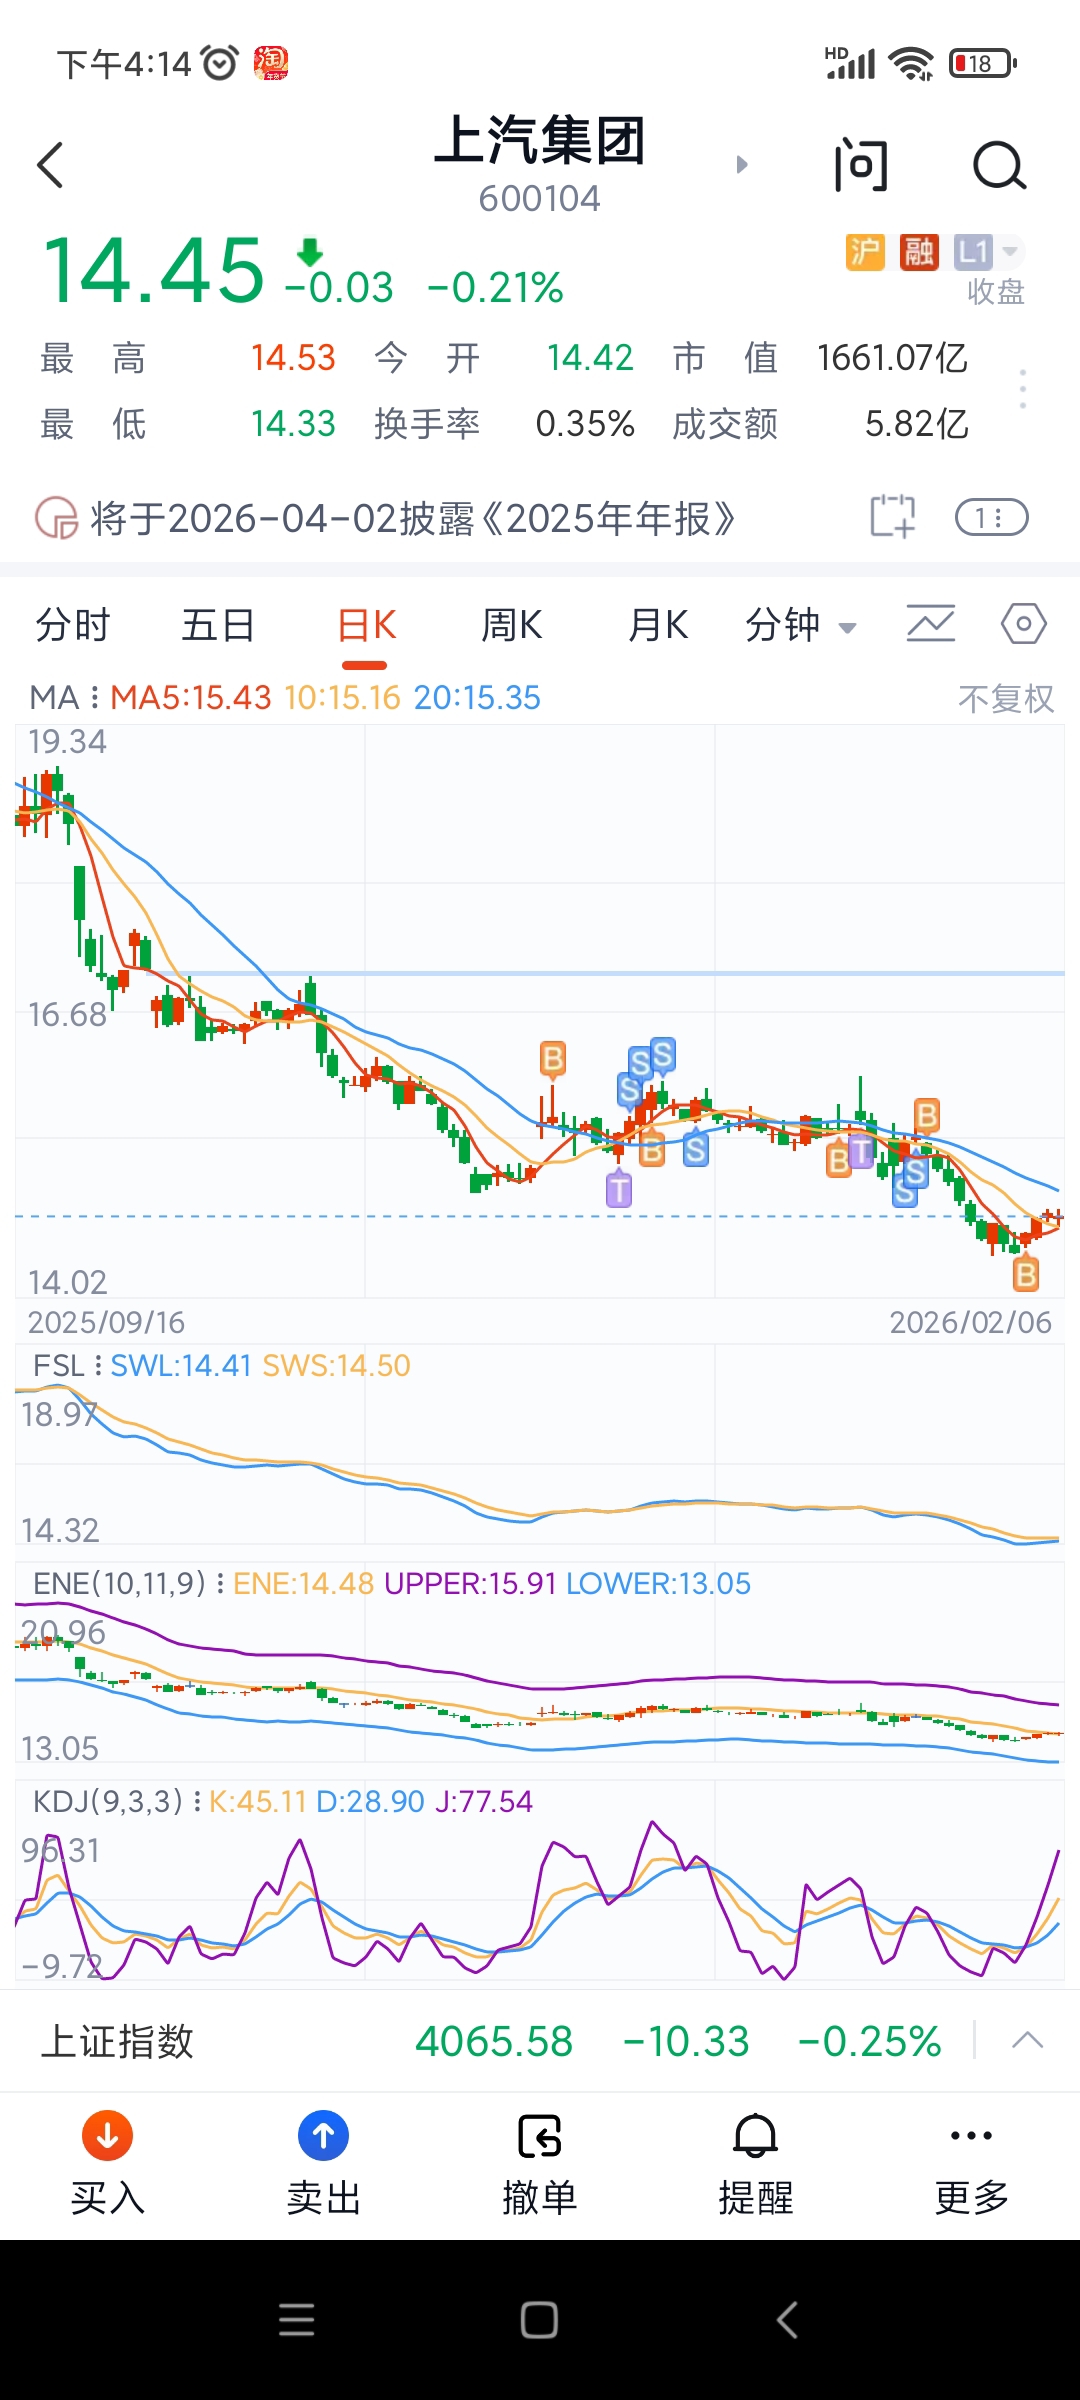Switch to next stock arrow beside title
Image resolution: width=1080 pixels, height=2400 pixels.
tap(741, 165)
